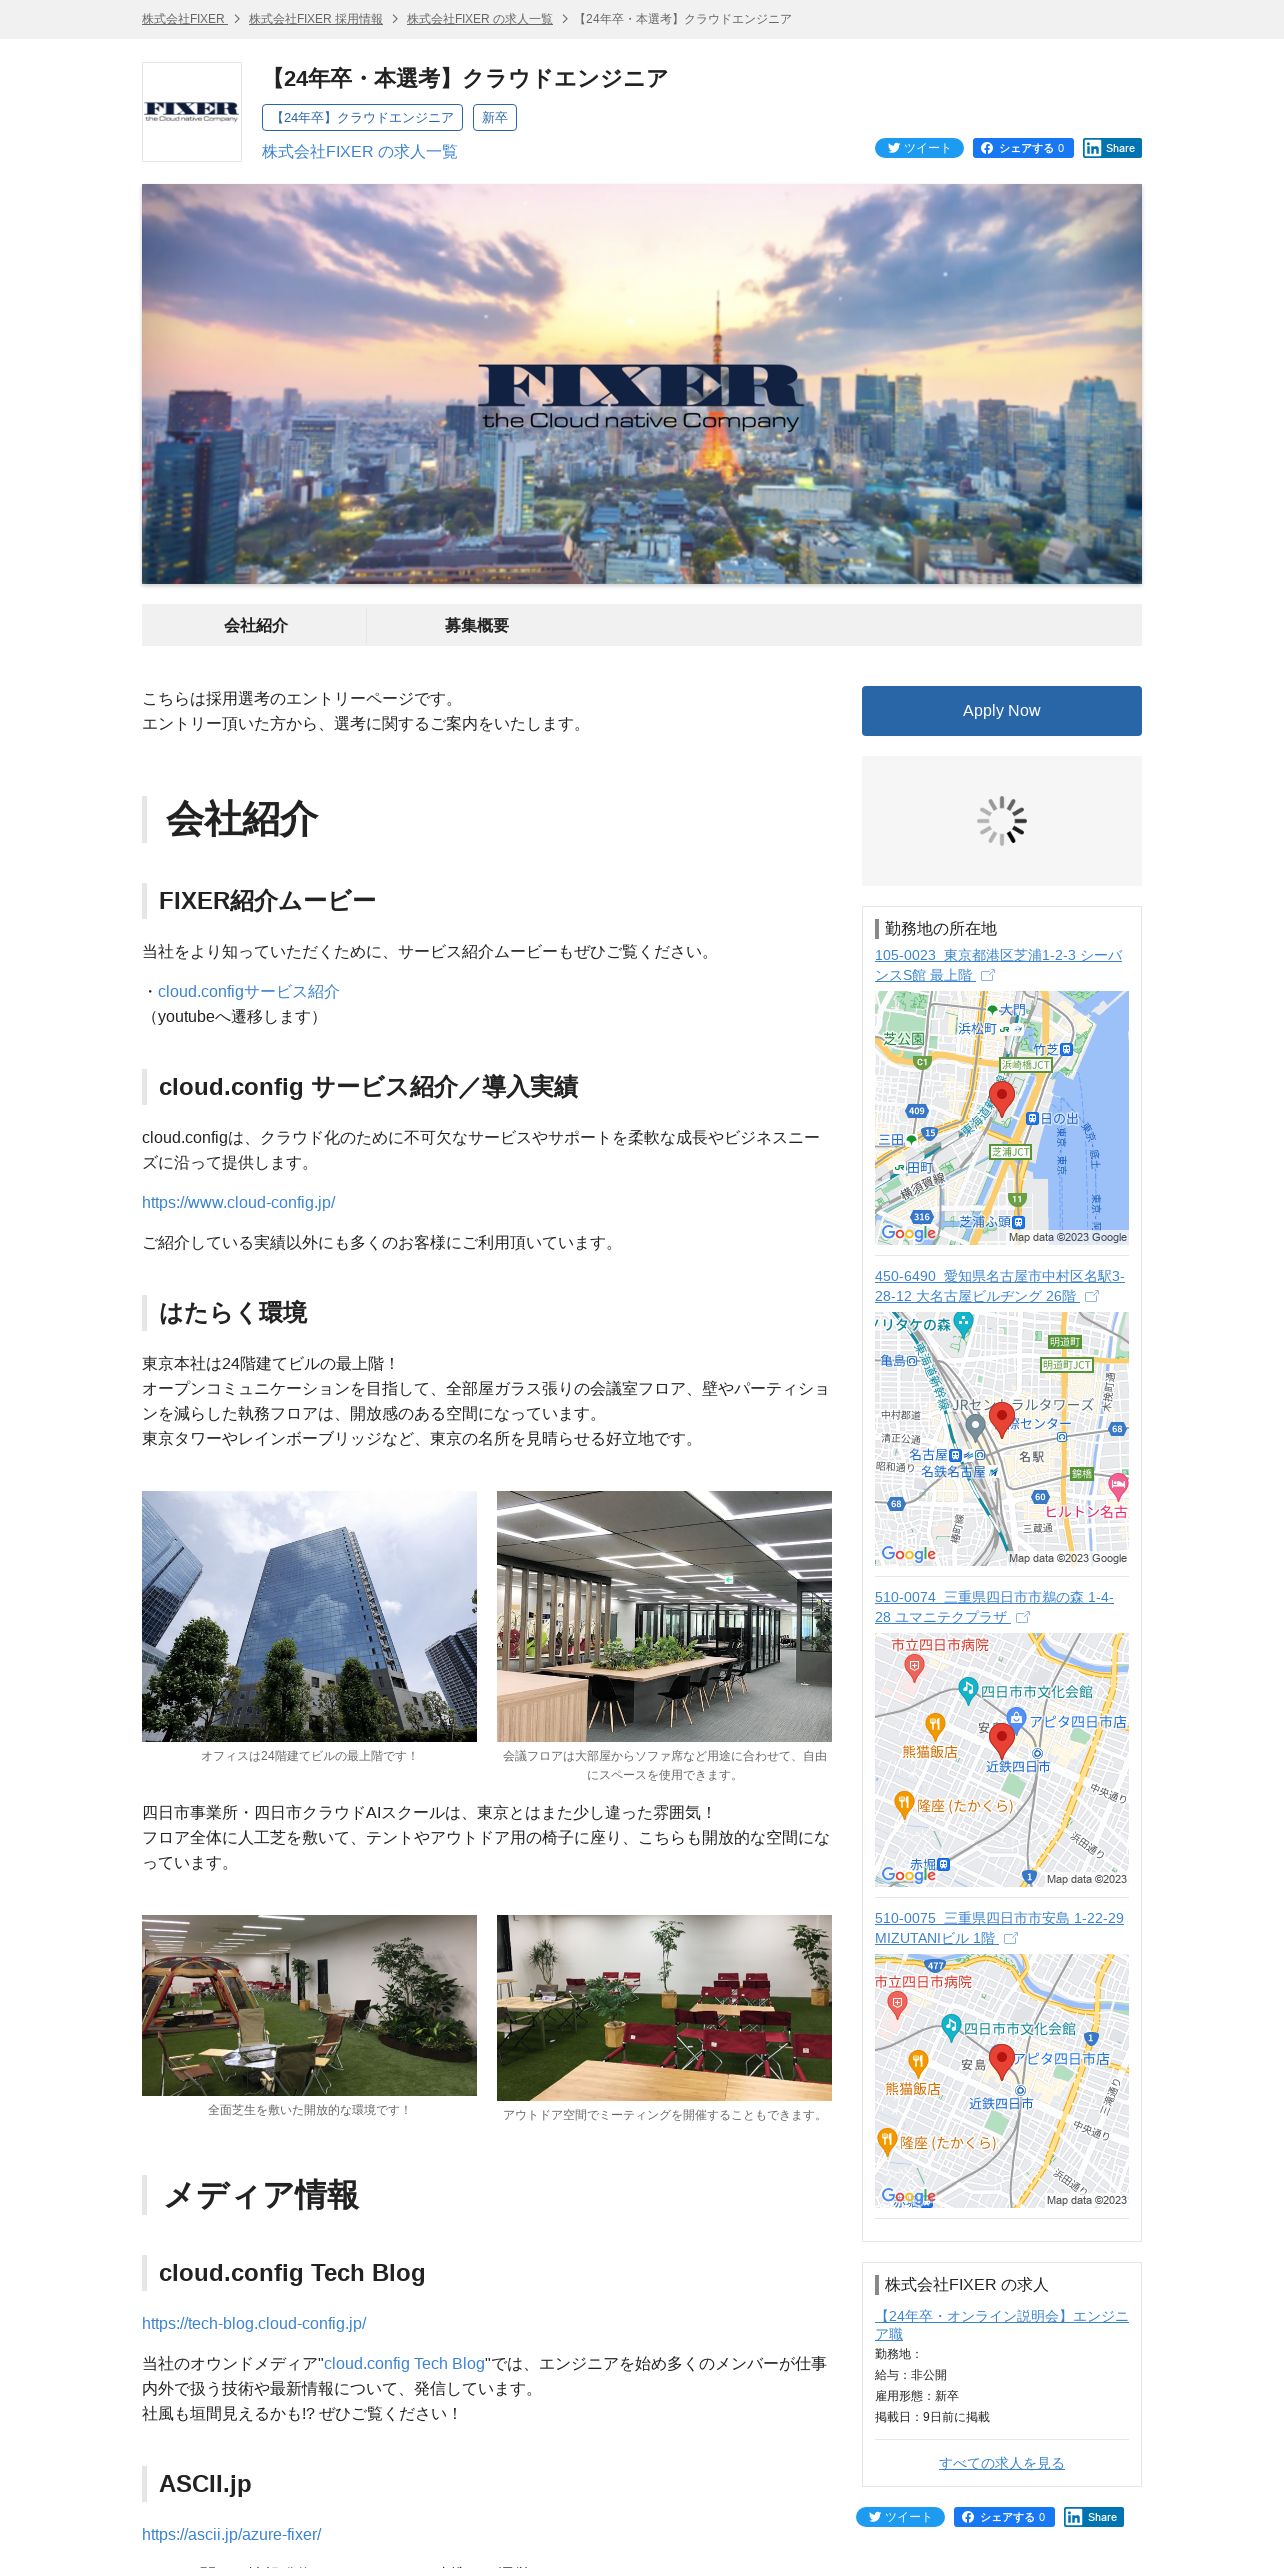This screenshot has height=2568, width=1284.
Task: Open 株式会社FIXER breadcrumb link
Action: [184, 19]
